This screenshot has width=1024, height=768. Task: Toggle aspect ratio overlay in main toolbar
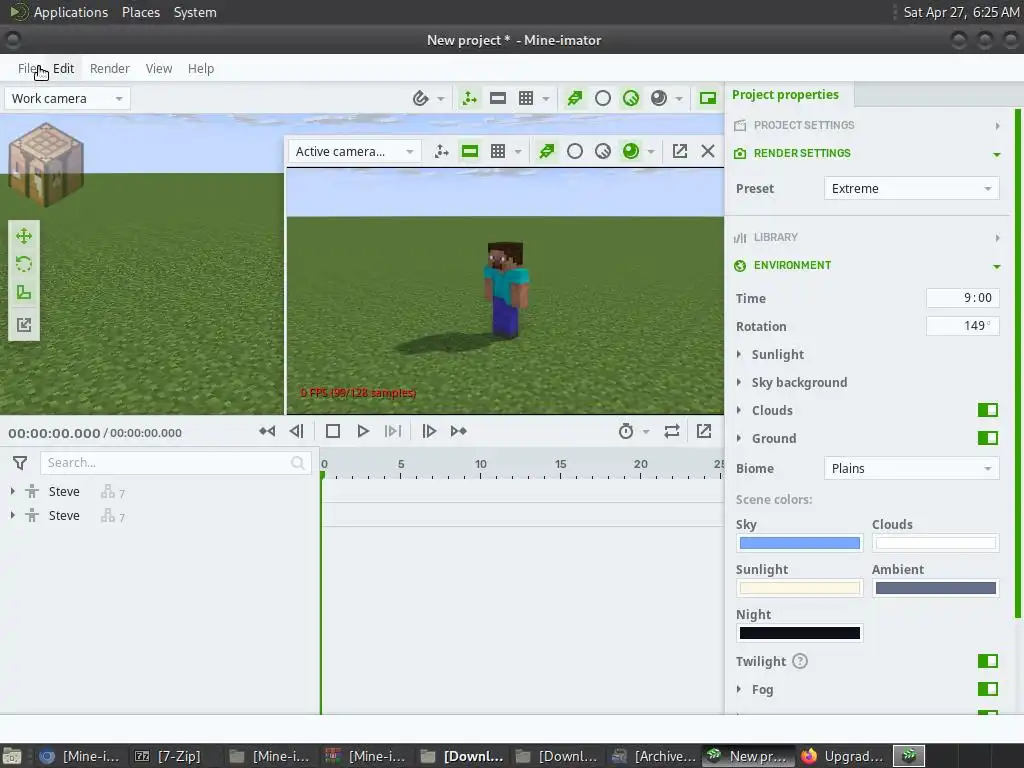[x=498, y=99]
